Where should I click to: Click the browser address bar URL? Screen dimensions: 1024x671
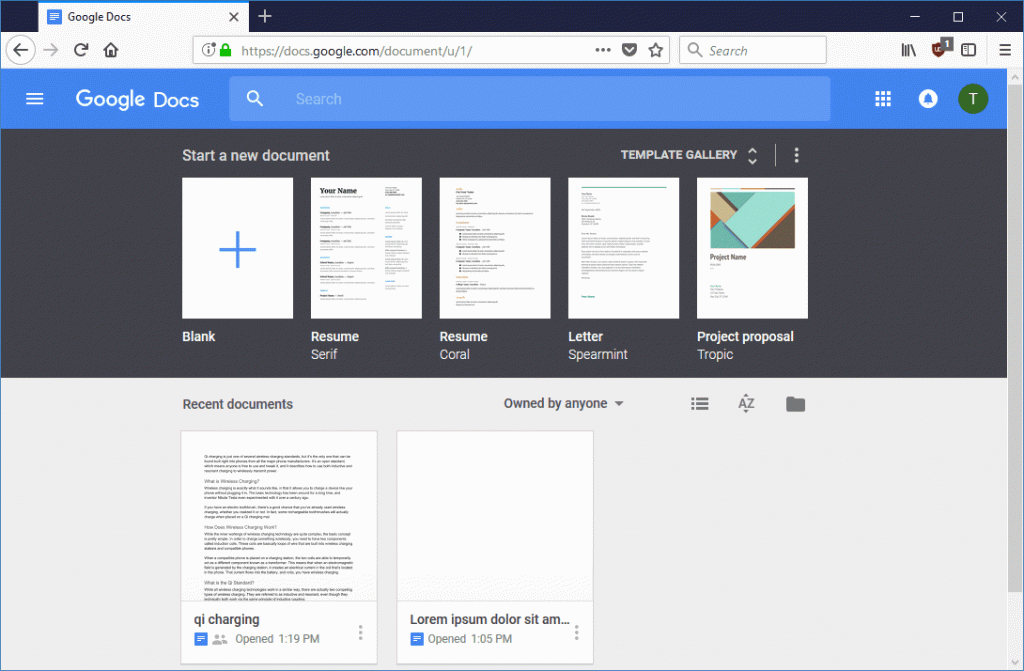357,50
